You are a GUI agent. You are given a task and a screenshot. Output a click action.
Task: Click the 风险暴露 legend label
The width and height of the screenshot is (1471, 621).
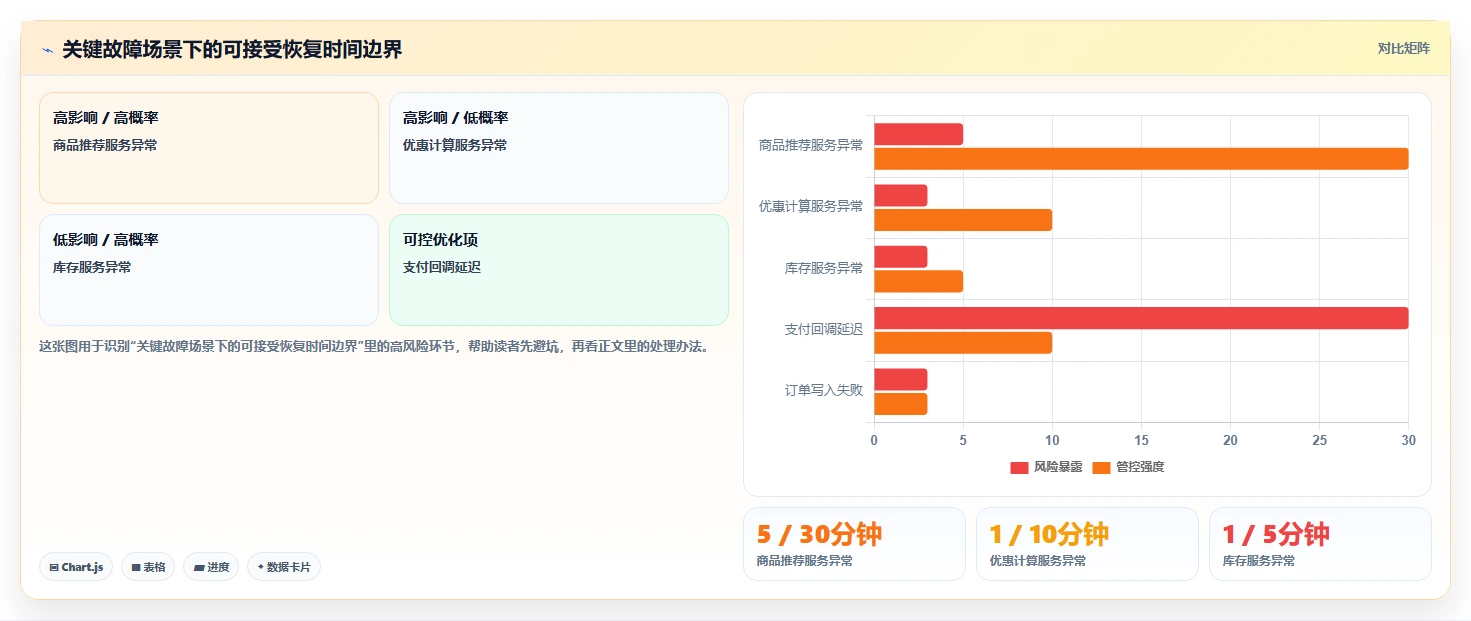1058,467
